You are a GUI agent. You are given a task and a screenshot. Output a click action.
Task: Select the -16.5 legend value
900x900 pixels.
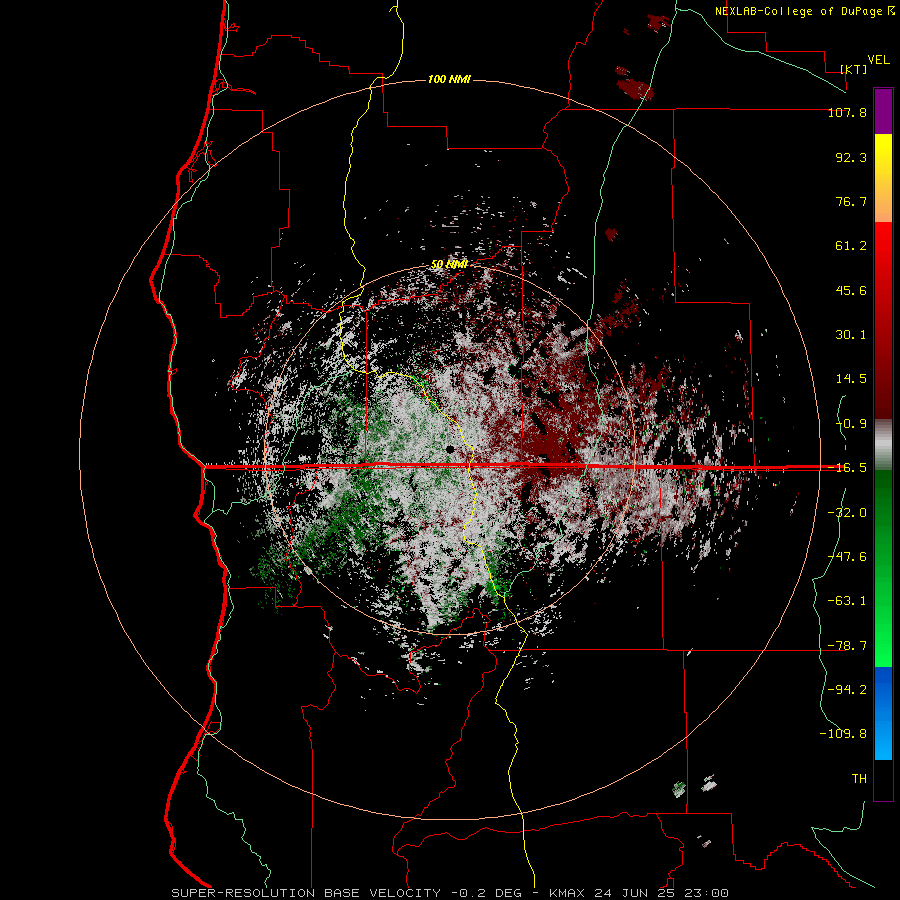coord(847,468)
